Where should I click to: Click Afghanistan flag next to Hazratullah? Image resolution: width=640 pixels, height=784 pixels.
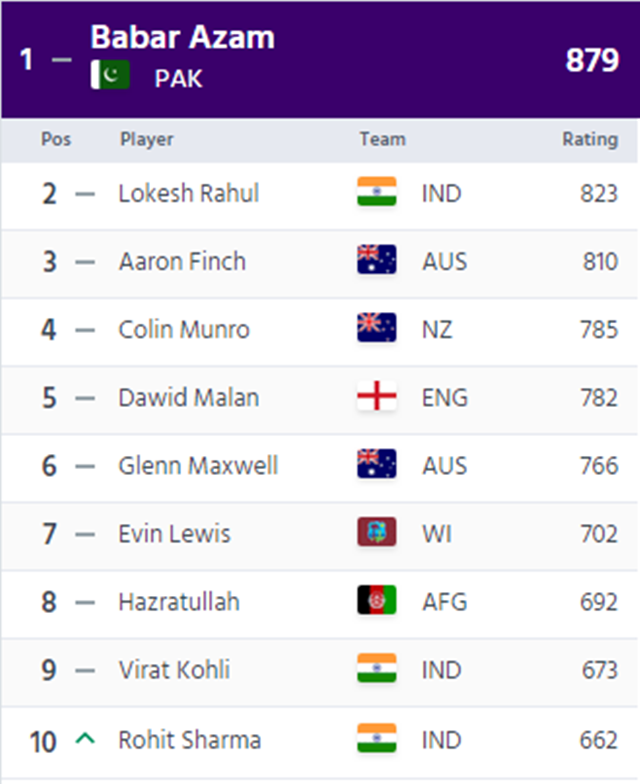pos(377,600)
